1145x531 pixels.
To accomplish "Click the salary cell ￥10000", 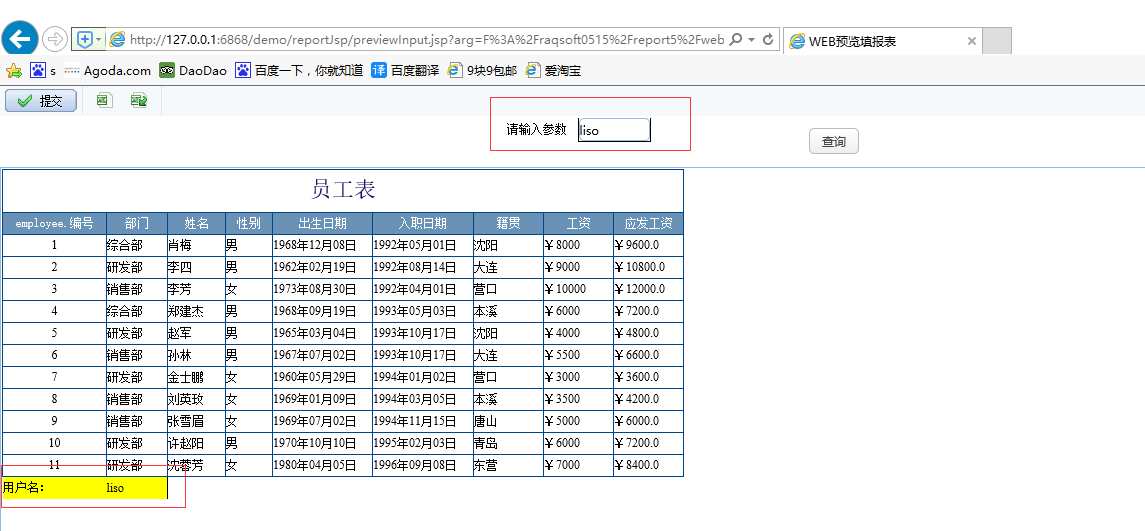I will click(x=578, y=289).
